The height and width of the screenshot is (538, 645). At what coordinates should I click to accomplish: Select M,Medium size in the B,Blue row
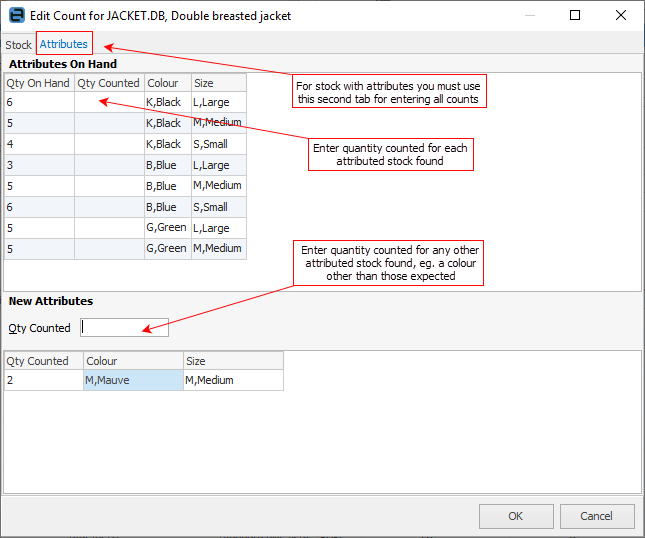(x=219, y=186)
